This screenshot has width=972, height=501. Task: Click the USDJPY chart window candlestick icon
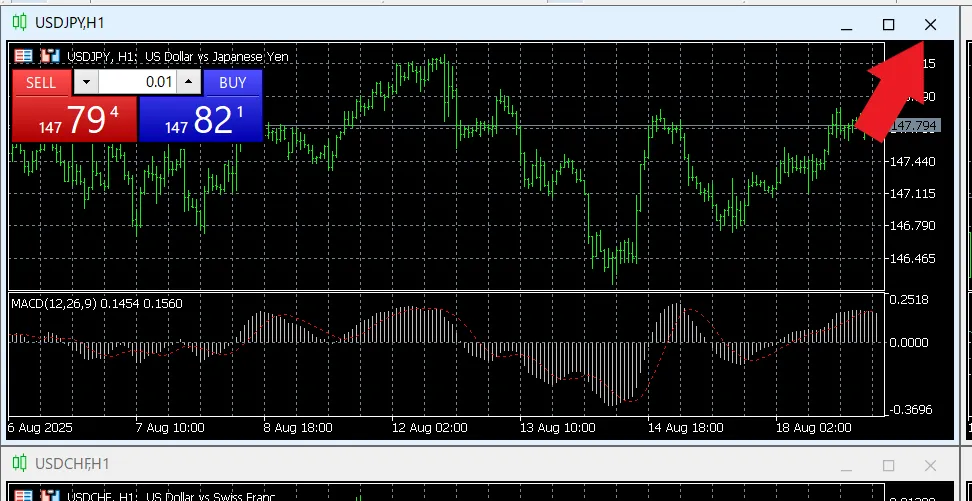20,23
